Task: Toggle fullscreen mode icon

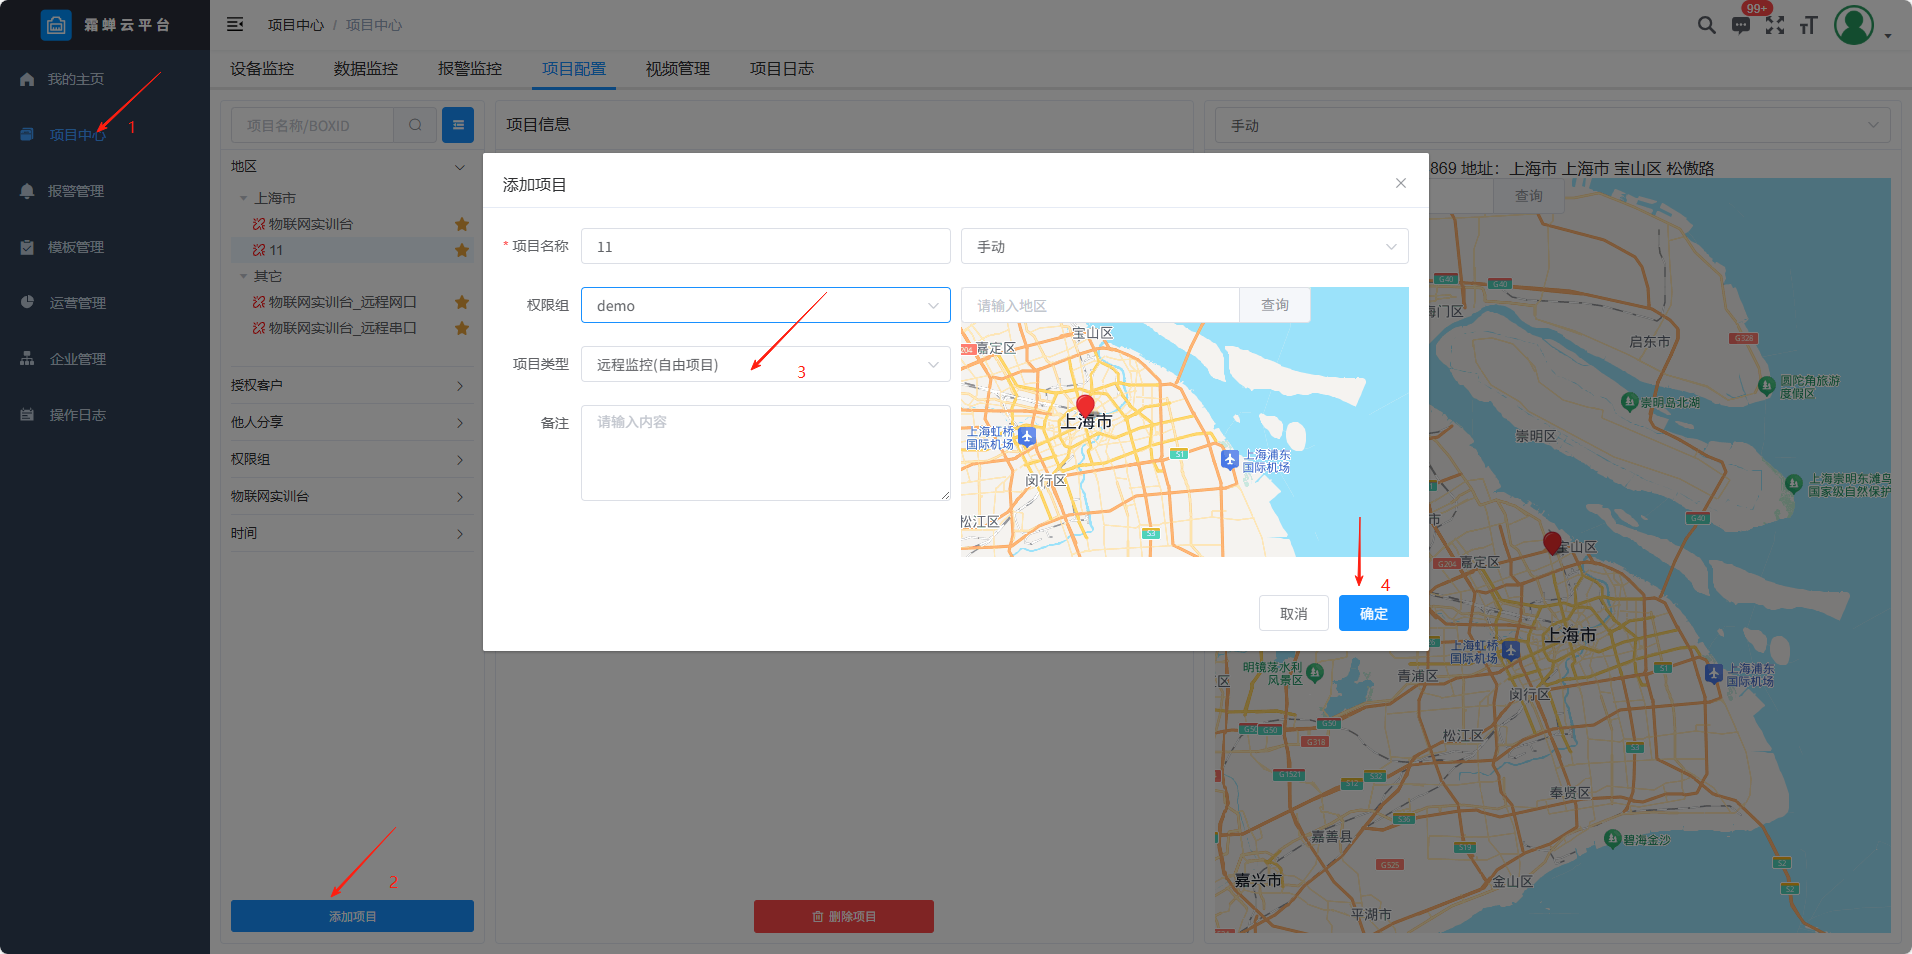Action: [1775, 25]
